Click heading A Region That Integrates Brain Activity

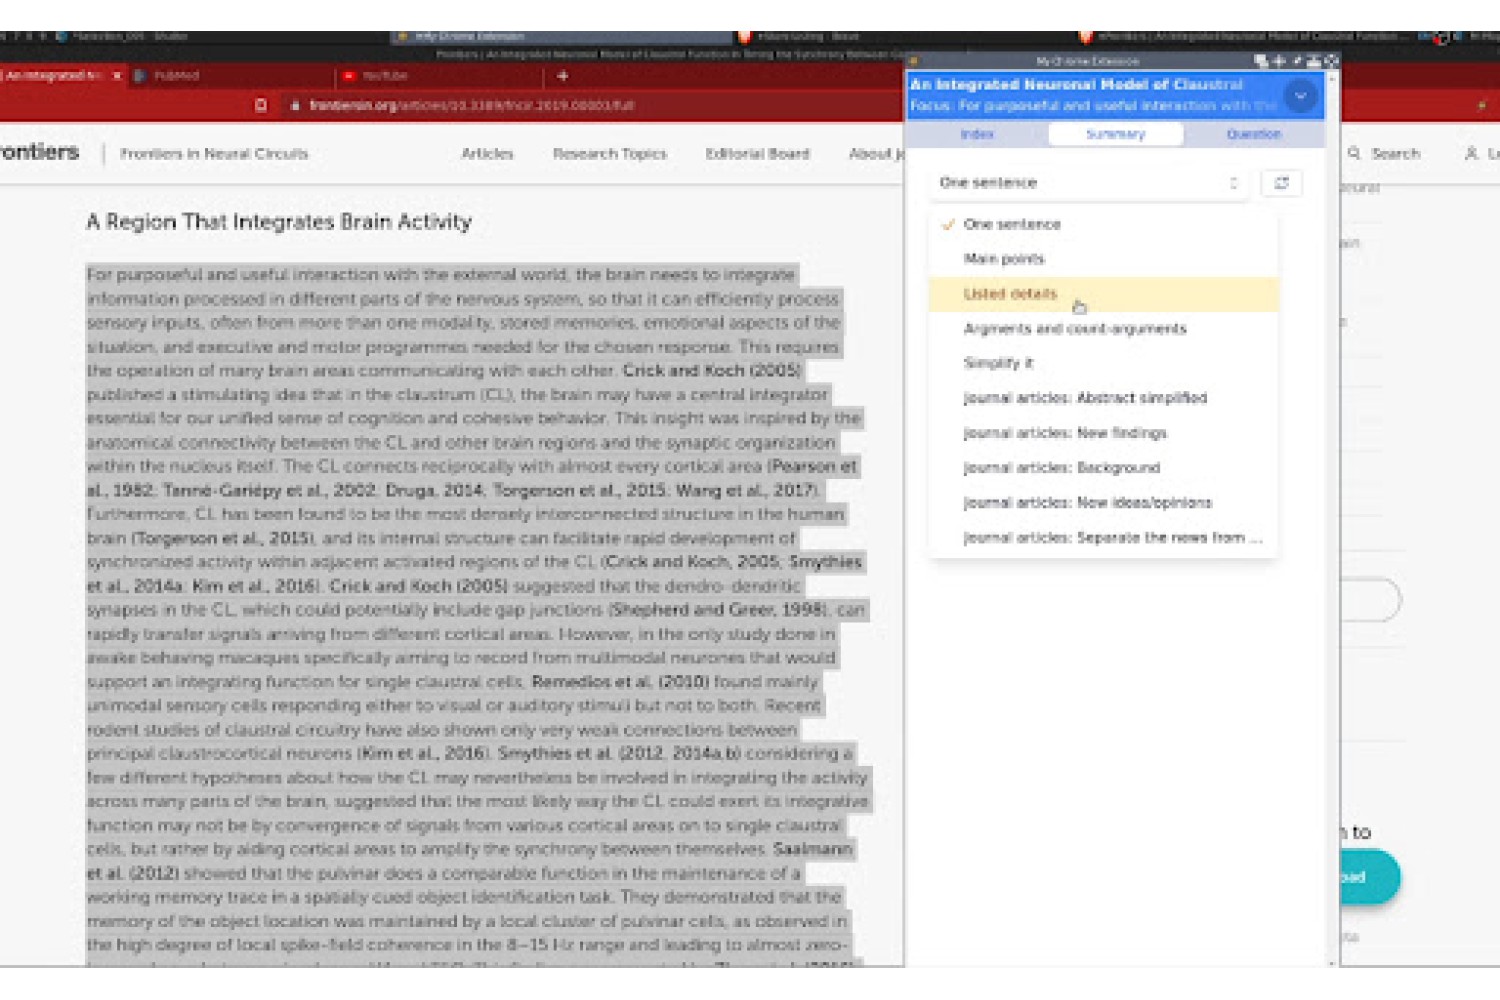[279, 222]
